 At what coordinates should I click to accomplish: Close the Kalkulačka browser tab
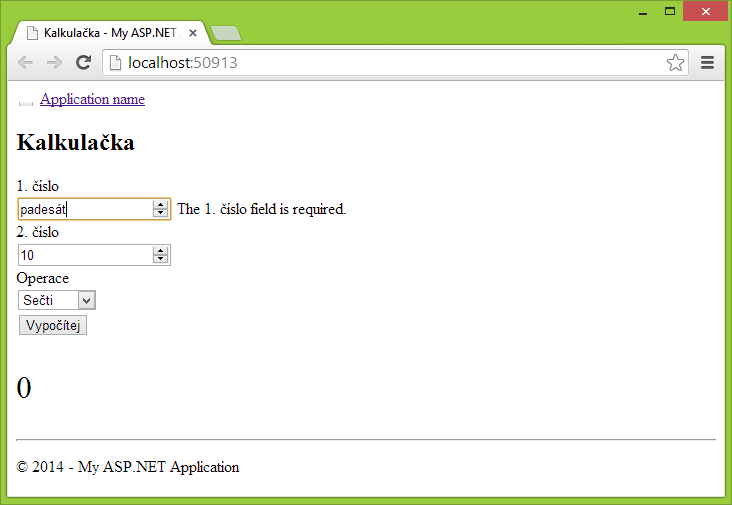193,33
